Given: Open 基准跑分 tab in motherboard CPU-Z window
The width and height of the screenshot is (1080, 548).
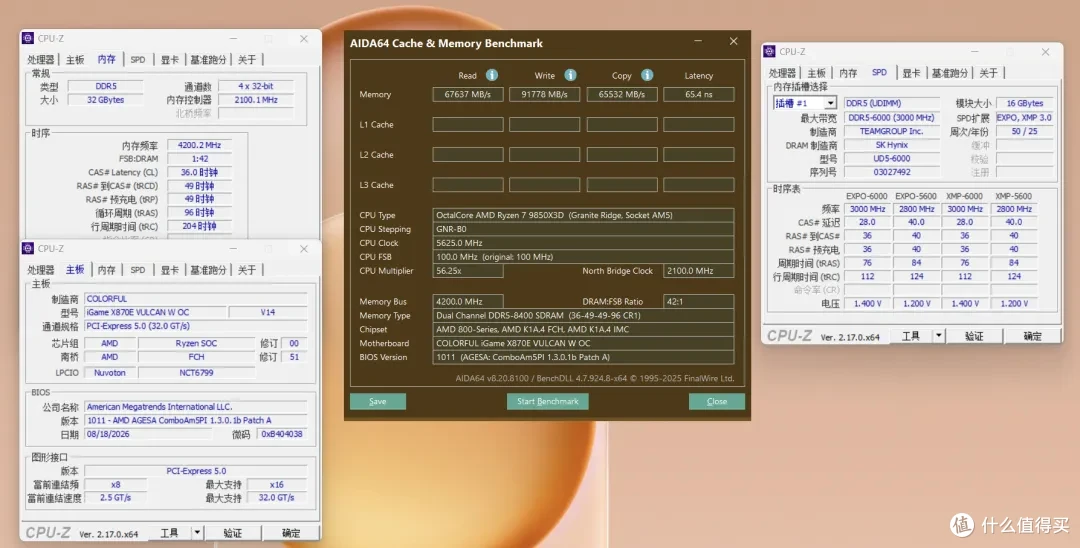Looking at the screenshot, I should (208, 270).
